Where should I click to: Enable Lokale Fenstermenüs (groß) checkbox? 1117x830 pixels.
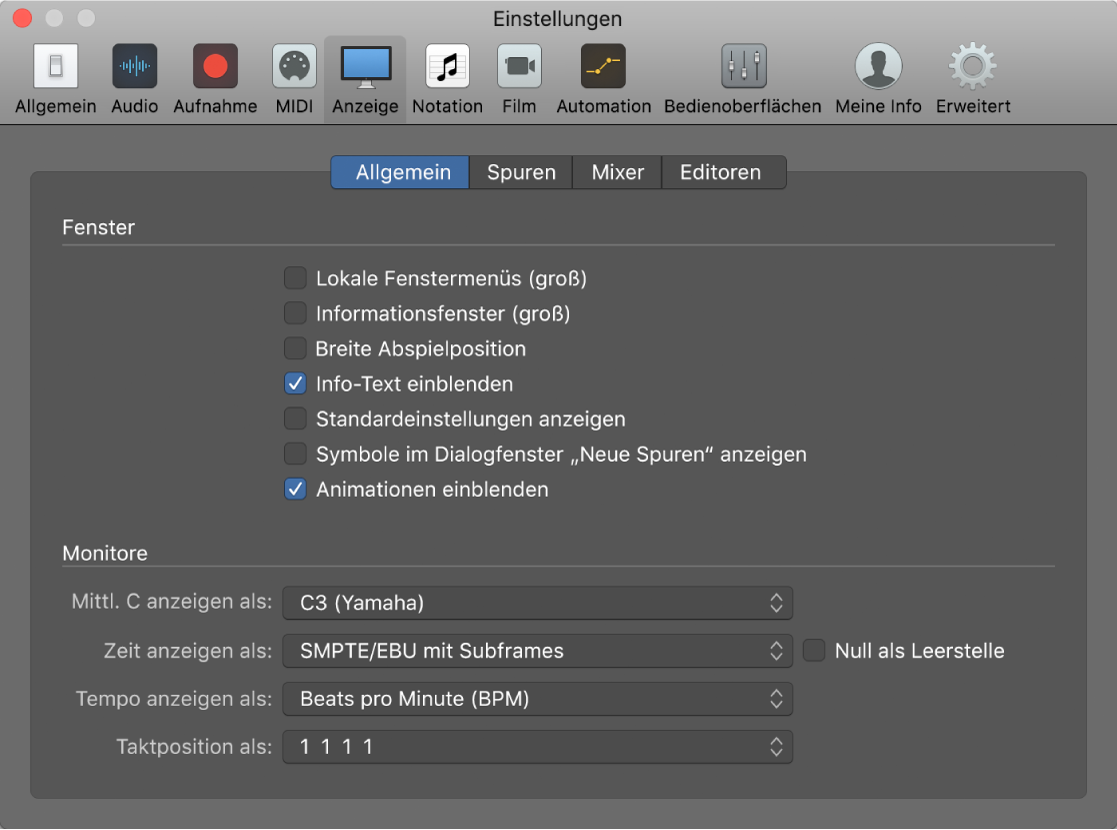295,279
